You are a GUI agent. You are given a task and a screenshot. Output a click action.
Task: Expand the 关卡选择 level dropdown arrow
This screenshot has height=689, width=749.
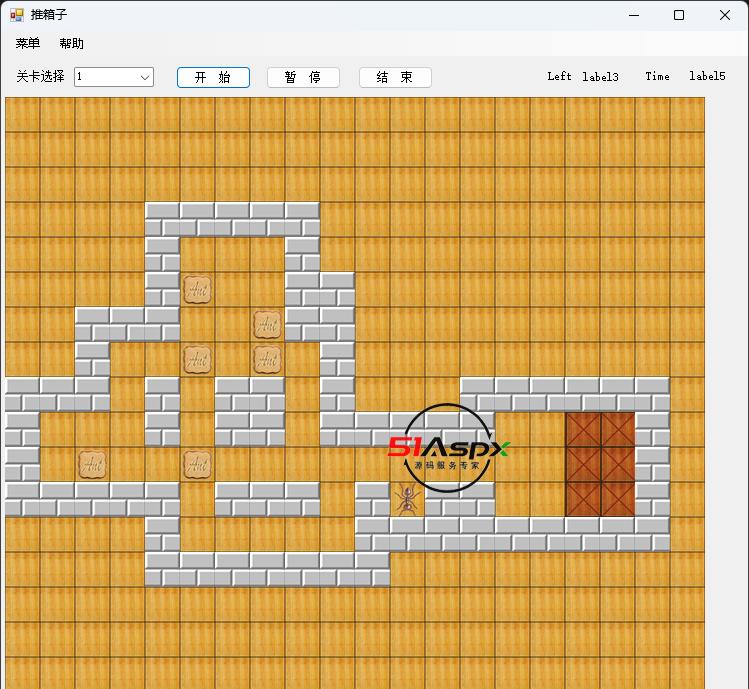click(x=144, y=77)
